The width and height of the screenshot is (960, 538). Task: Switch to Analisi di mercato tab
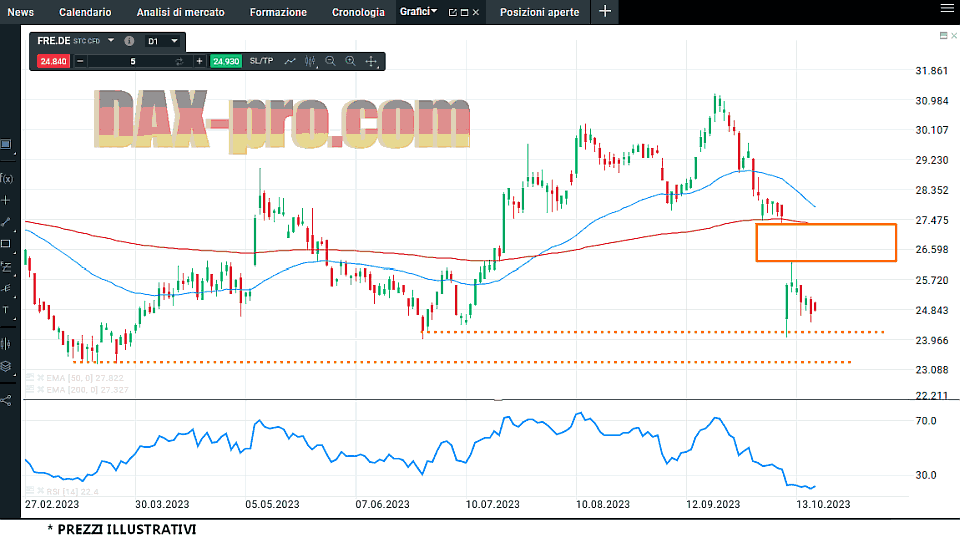(x=181, y=12)
